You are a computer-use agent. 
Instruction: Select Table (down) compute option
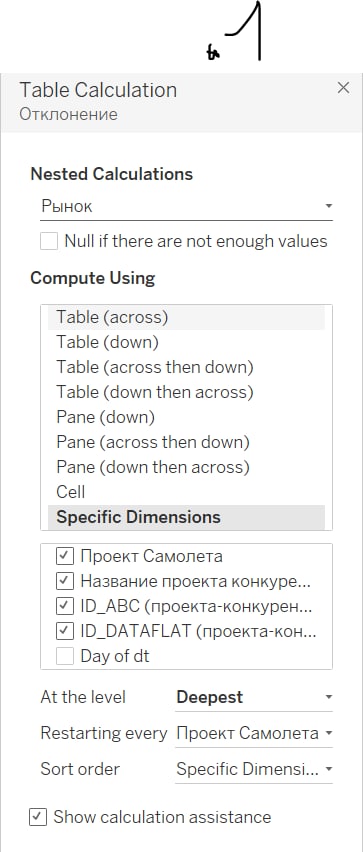tap(186, 342)
